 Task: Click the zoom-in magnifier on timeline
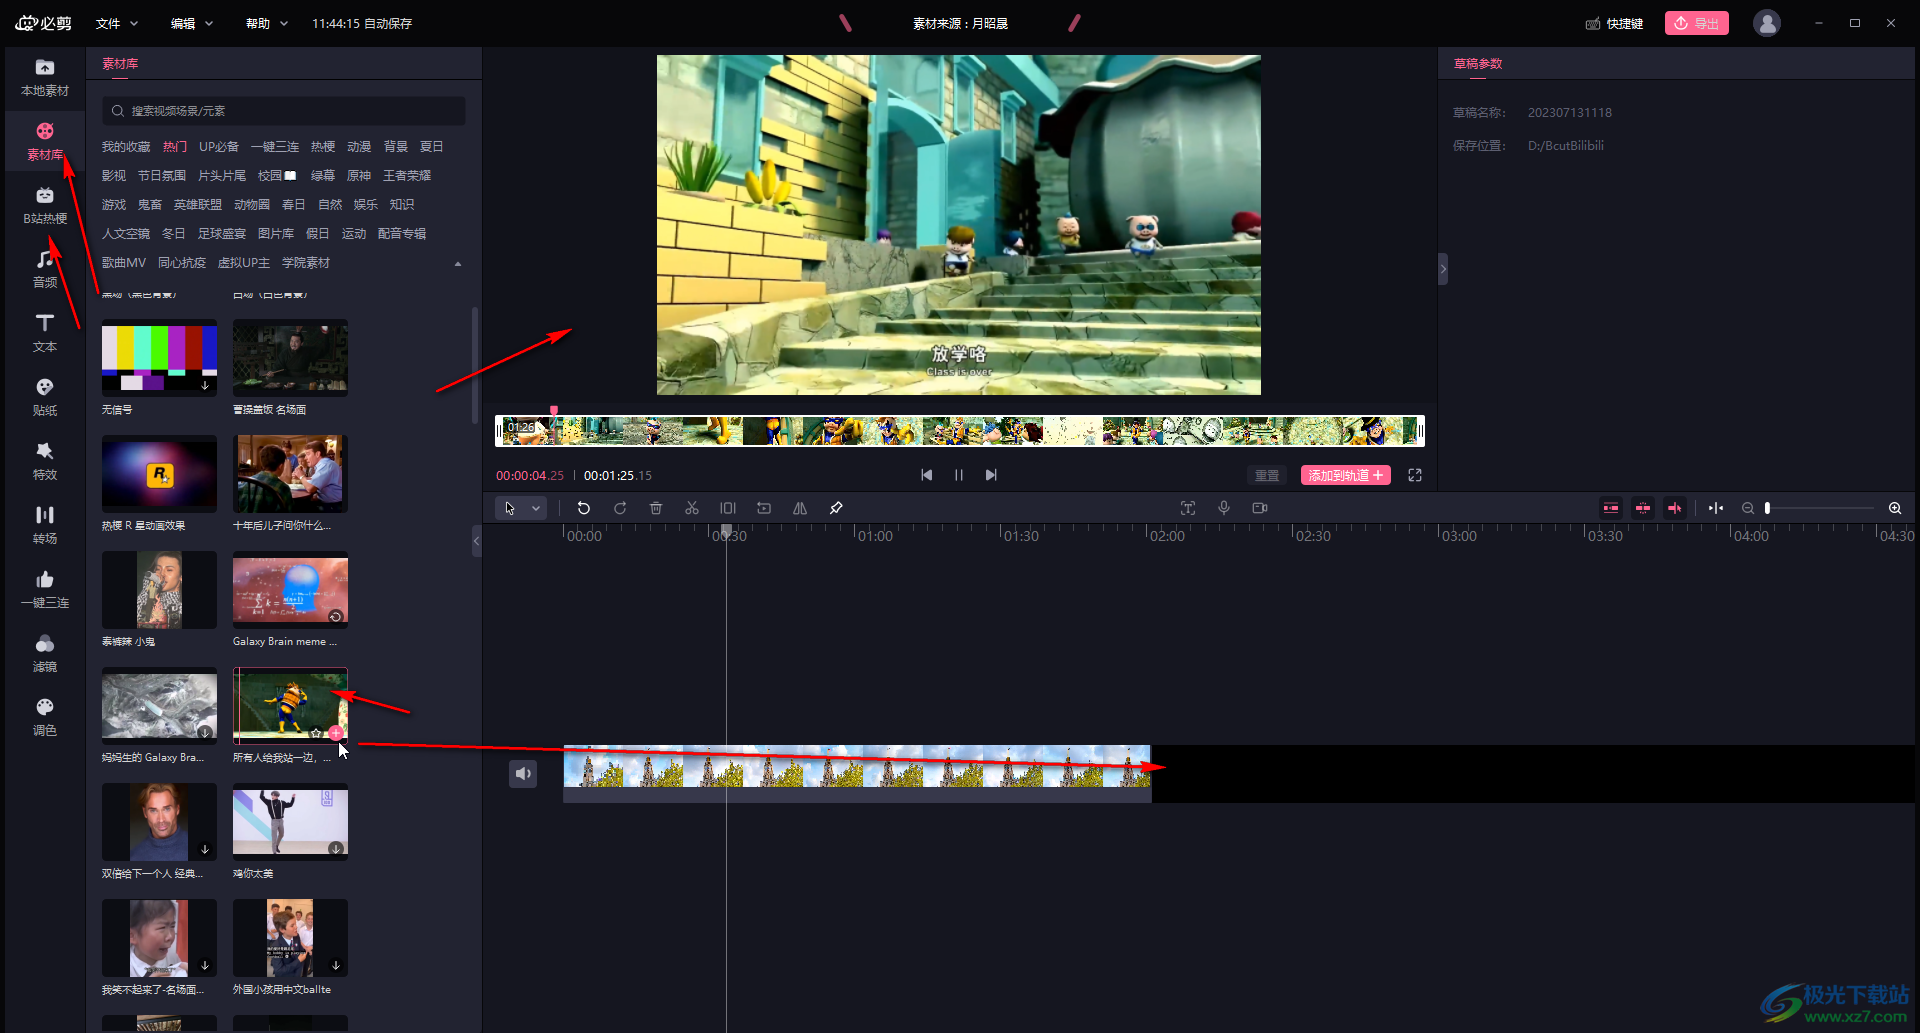click(x=1895, y=508)
